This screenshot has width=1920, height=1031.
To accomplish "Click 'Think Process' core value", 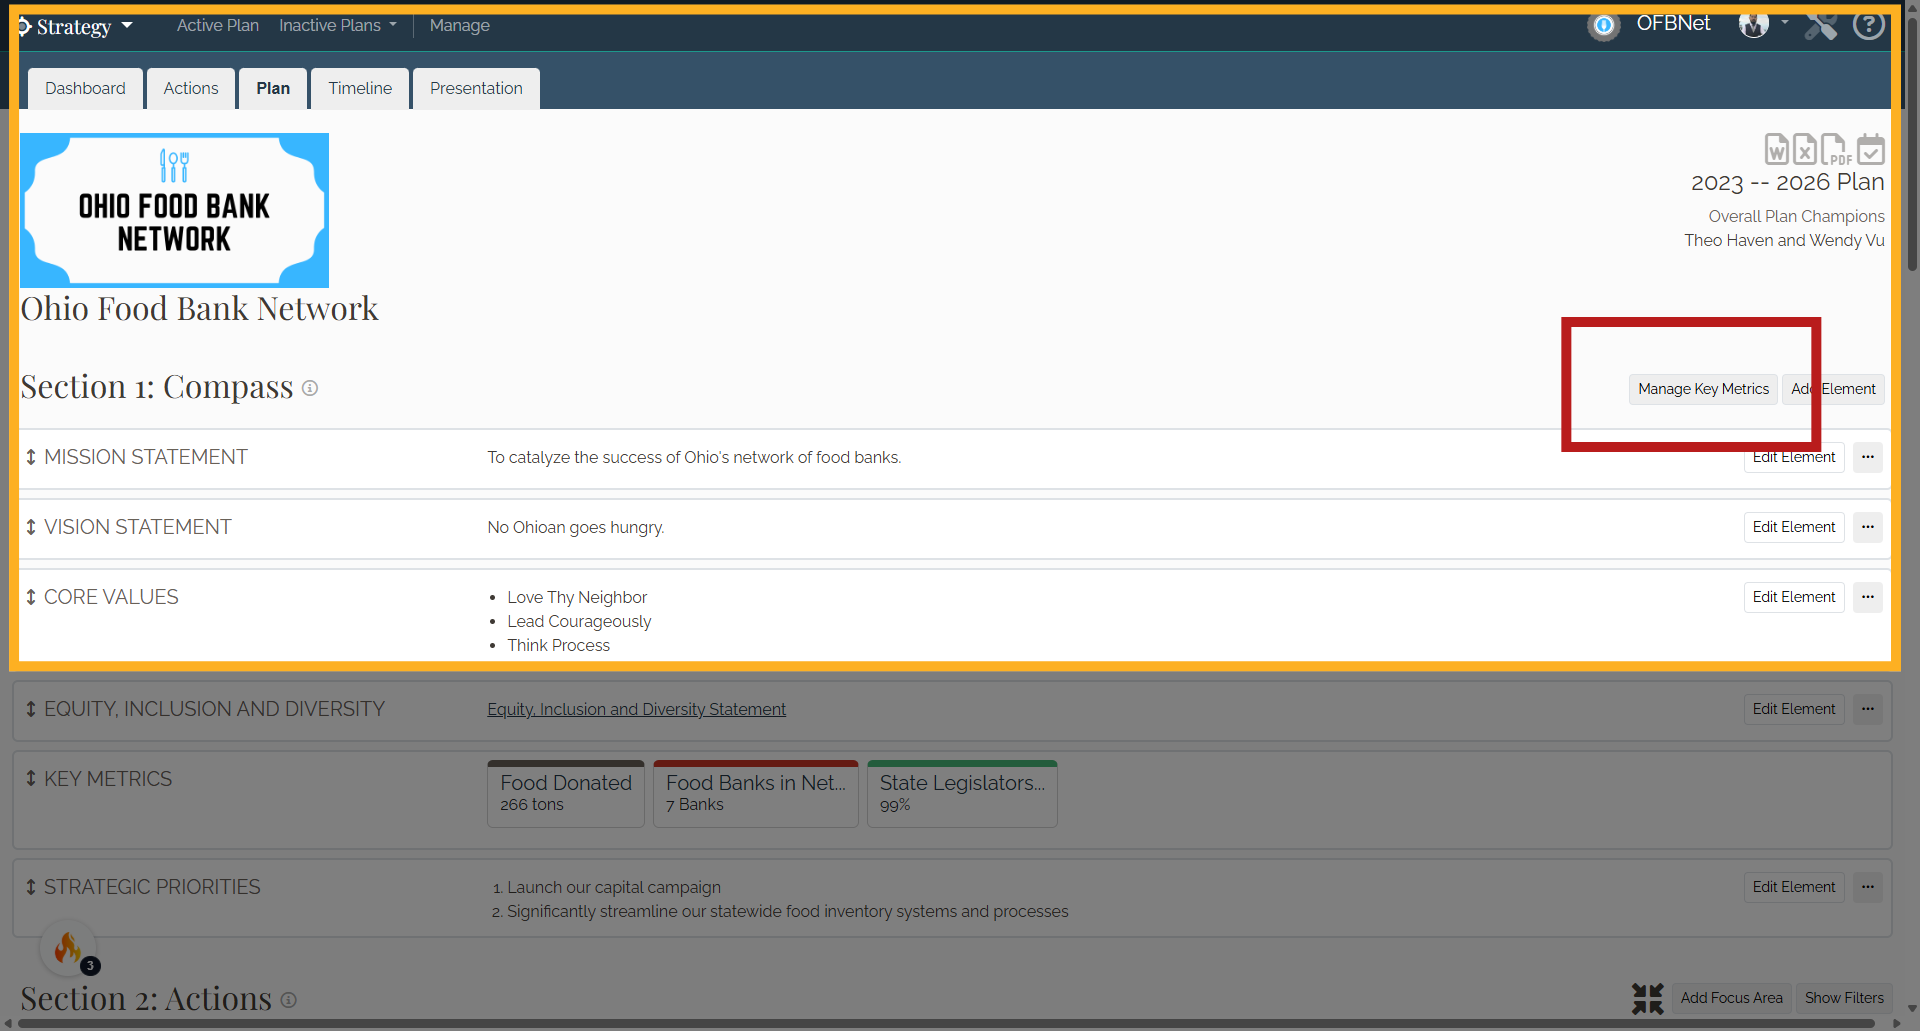I will click(x=558, y=645).
